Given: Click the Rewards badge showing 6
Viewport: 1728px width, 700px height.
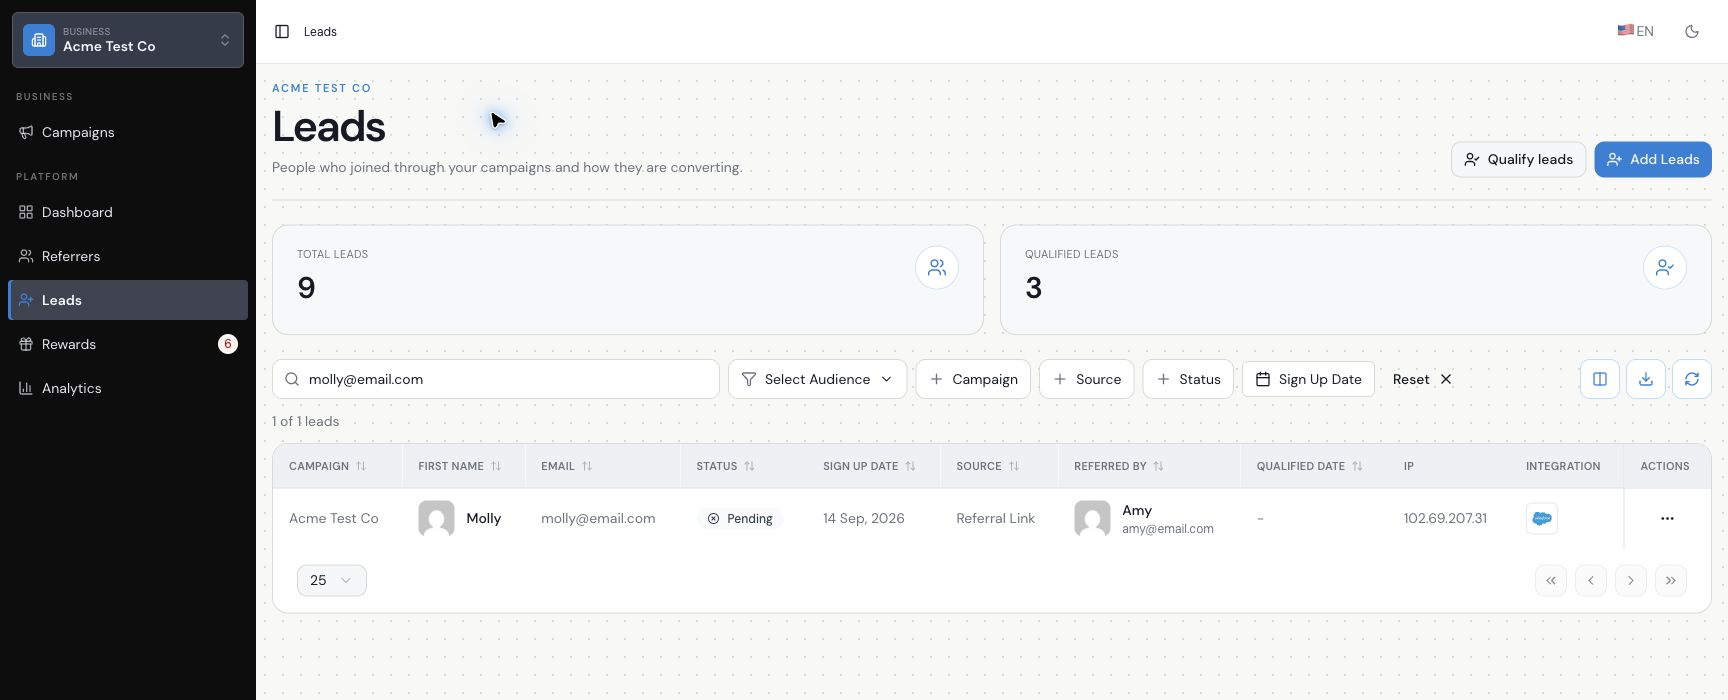Looking at the screenshot, I should [x=228, y=344].
